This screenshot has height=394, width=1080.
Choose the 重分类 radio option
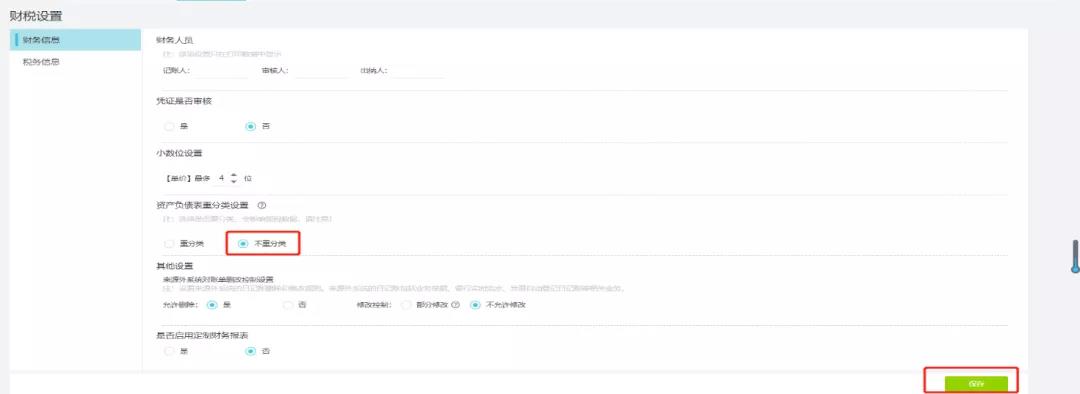(x=169, y=244)
